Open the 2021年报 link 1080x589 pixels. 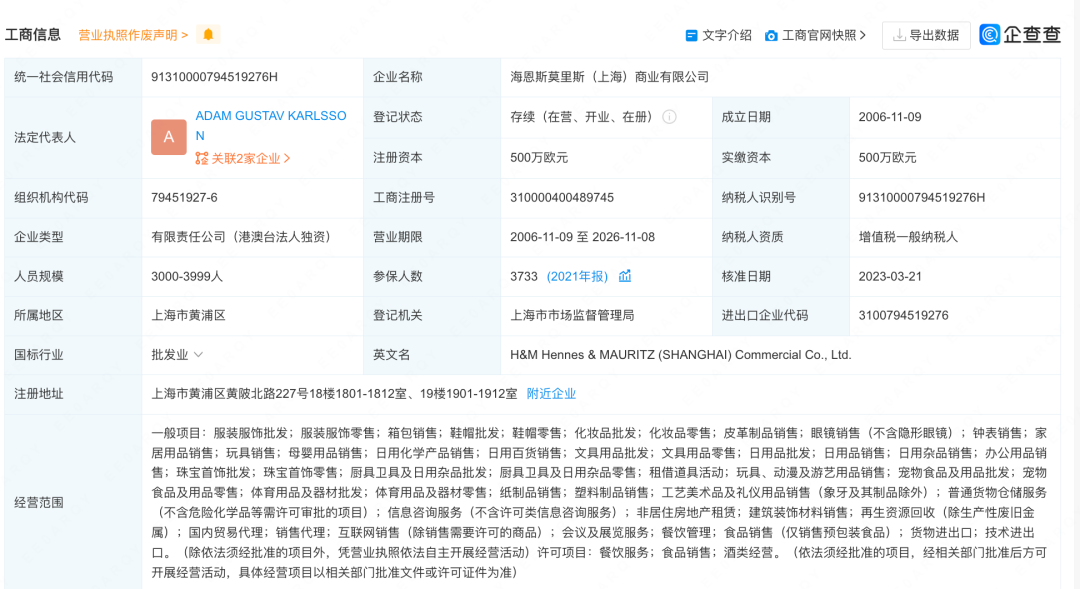click(x=577, y=276)
